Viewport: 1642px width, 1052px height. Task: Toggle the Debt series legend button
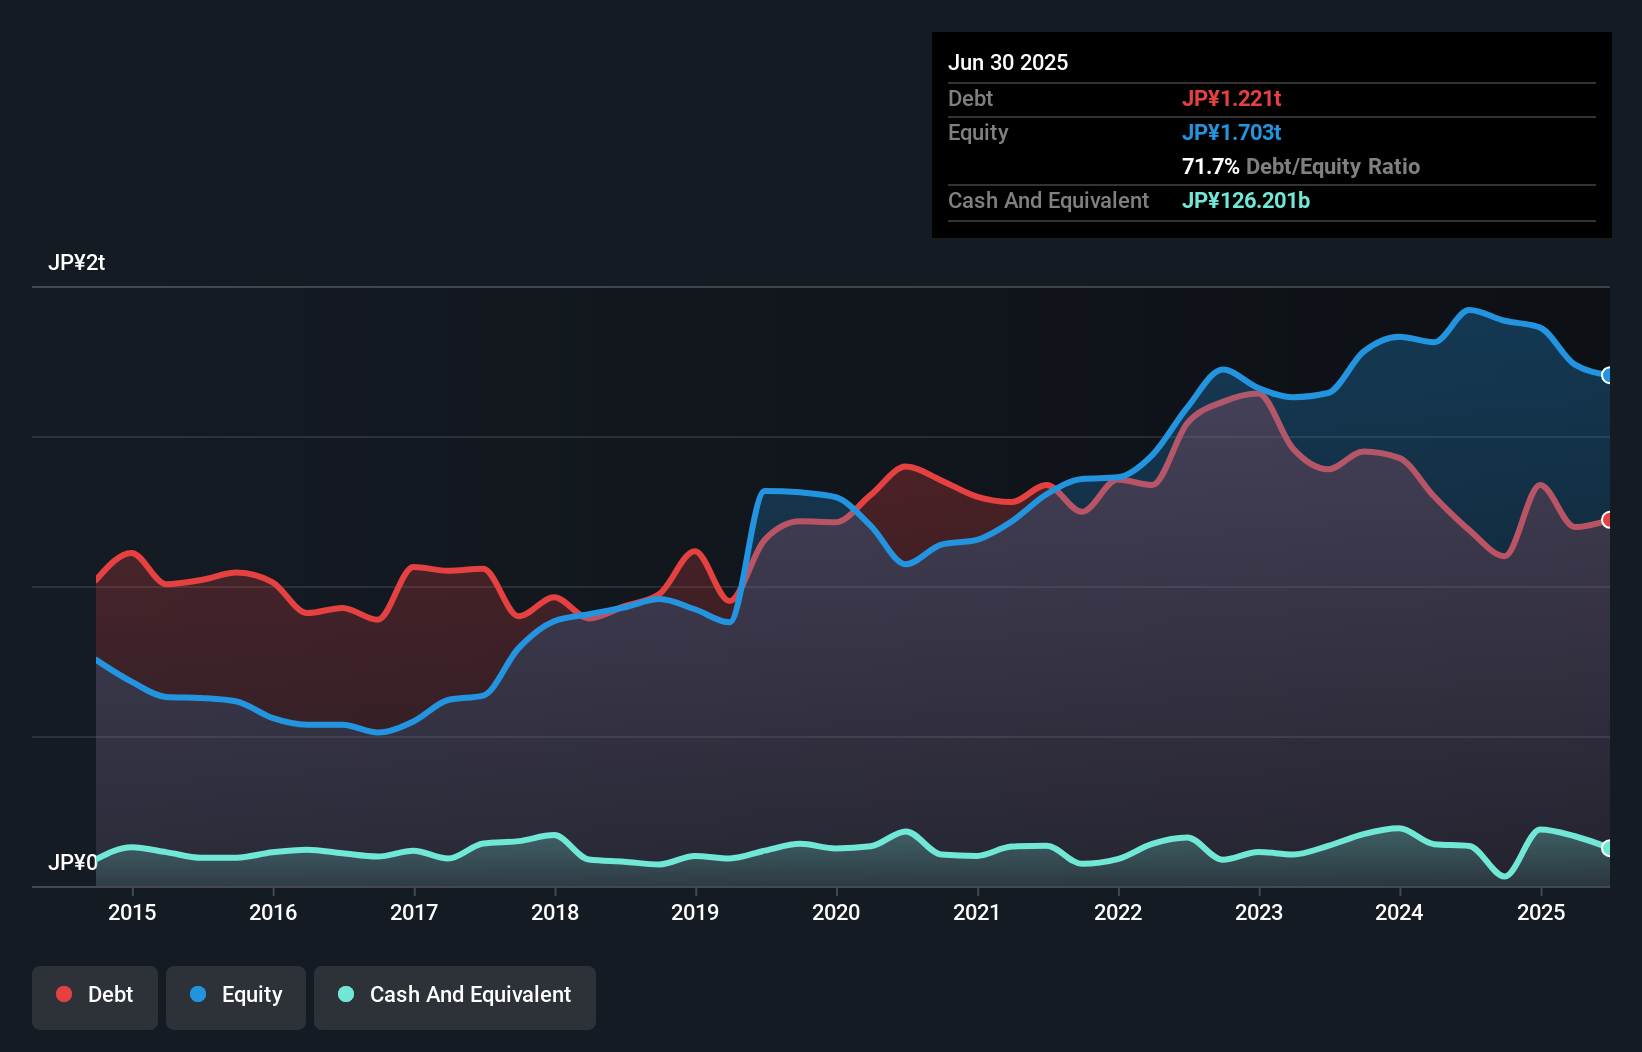(x=95, y=995)
